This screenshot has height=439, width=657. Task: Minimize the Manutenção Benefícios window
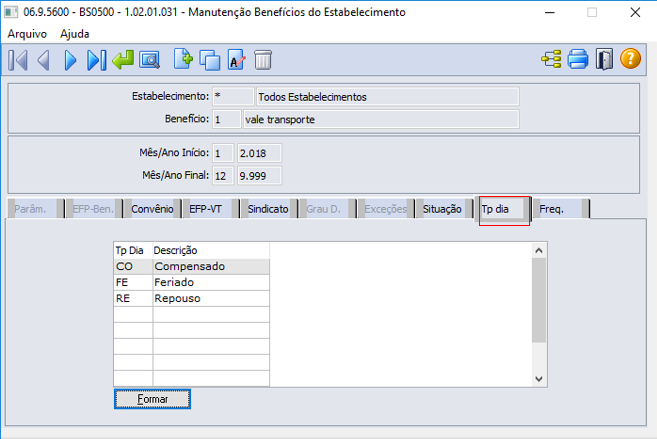tap(550, 13)
